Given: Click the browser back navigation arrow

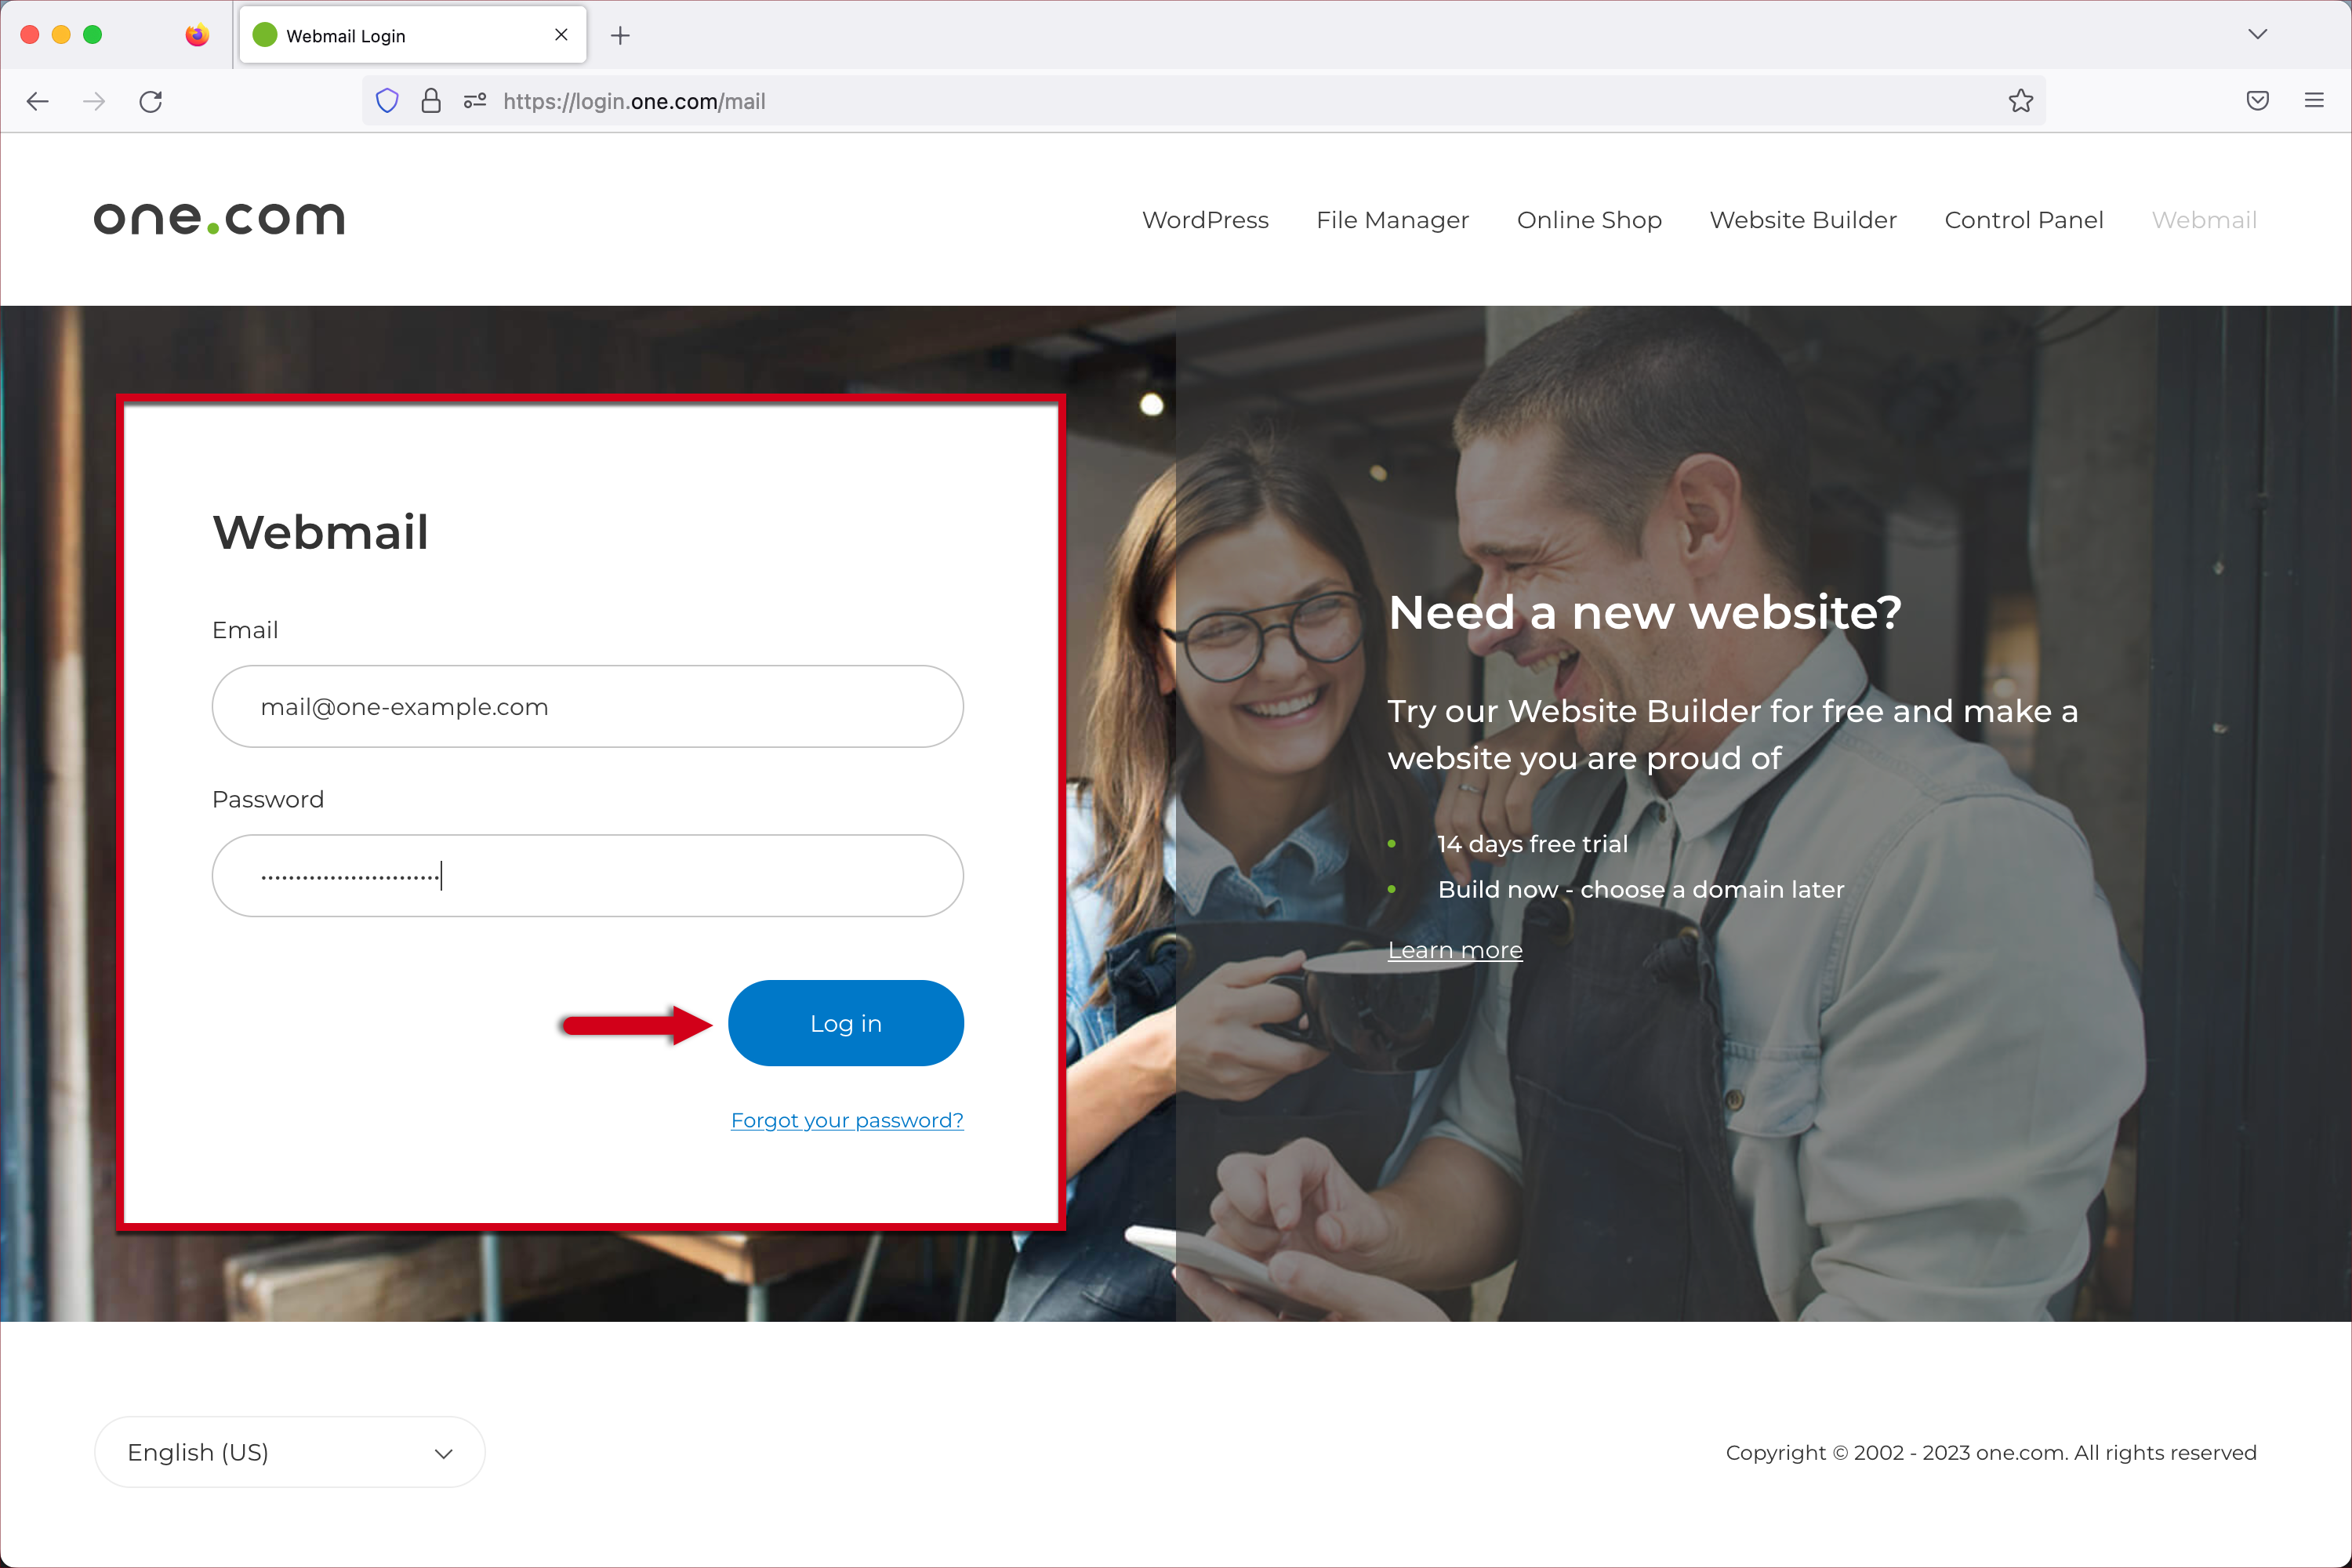Looking at the screenshot, I should point(38,100).
